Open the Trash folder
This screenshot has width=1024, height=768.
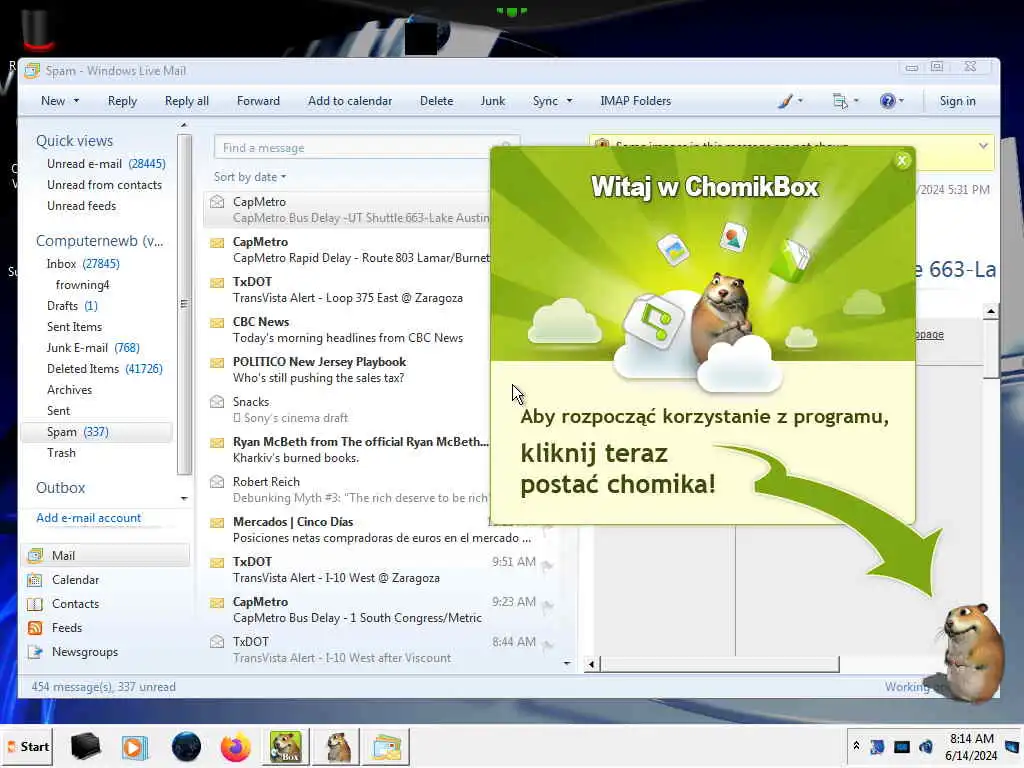click(x=61, y=453)
